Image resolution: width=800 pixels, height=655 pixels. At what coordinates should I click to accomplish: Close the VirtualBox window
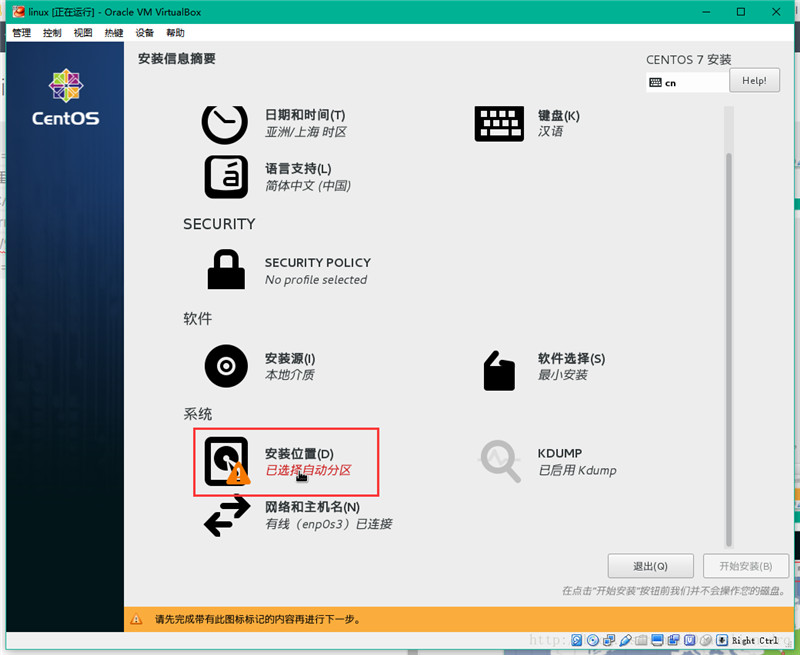point(776,12)
